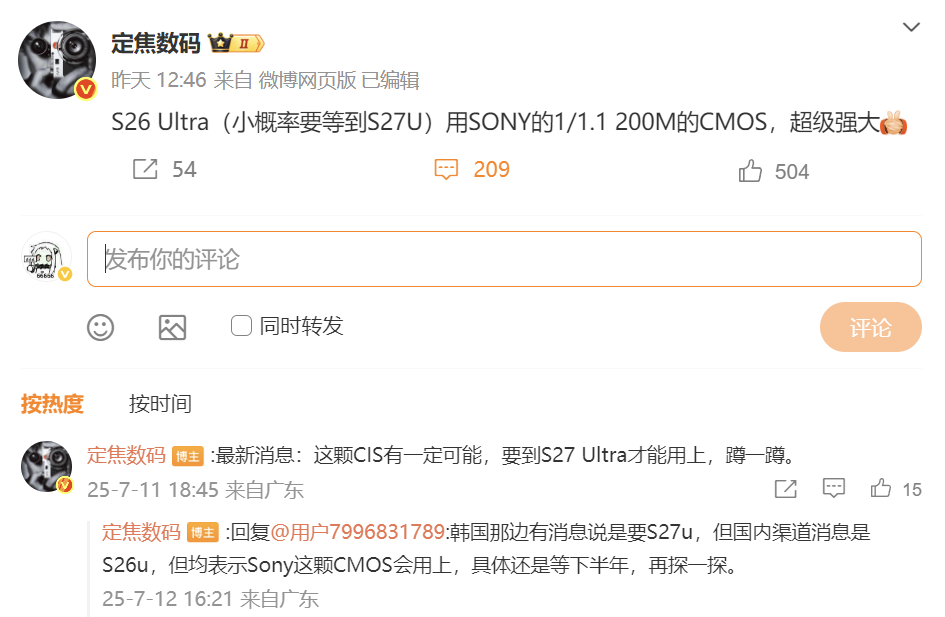The width and height of the screenshot is (945, 617).
Task: Click the orange 评论 submit button
Action: (x=870, y=327)
